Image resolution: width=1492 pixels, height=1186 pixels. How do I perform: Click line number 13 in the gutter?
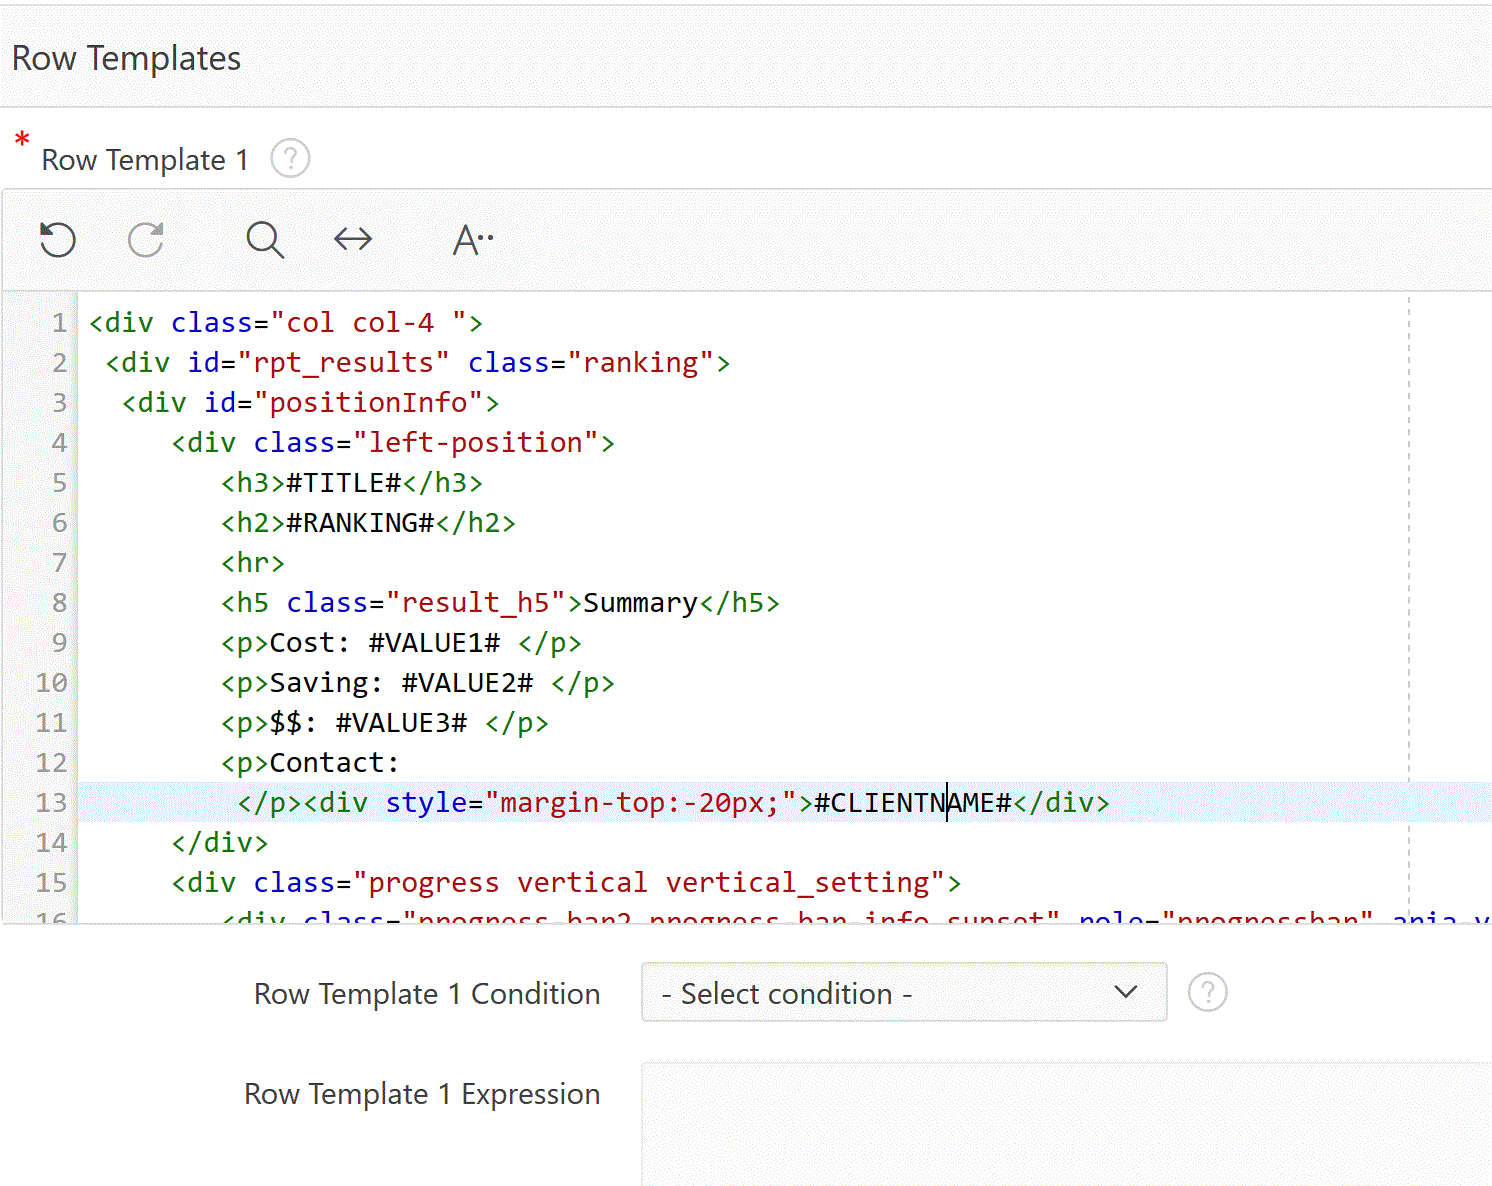52,803
